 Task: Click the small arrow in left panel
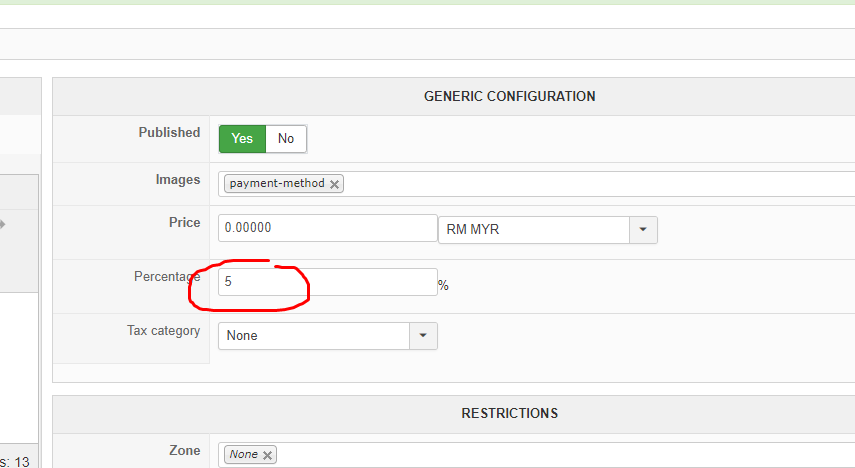(x=3, y=224)
